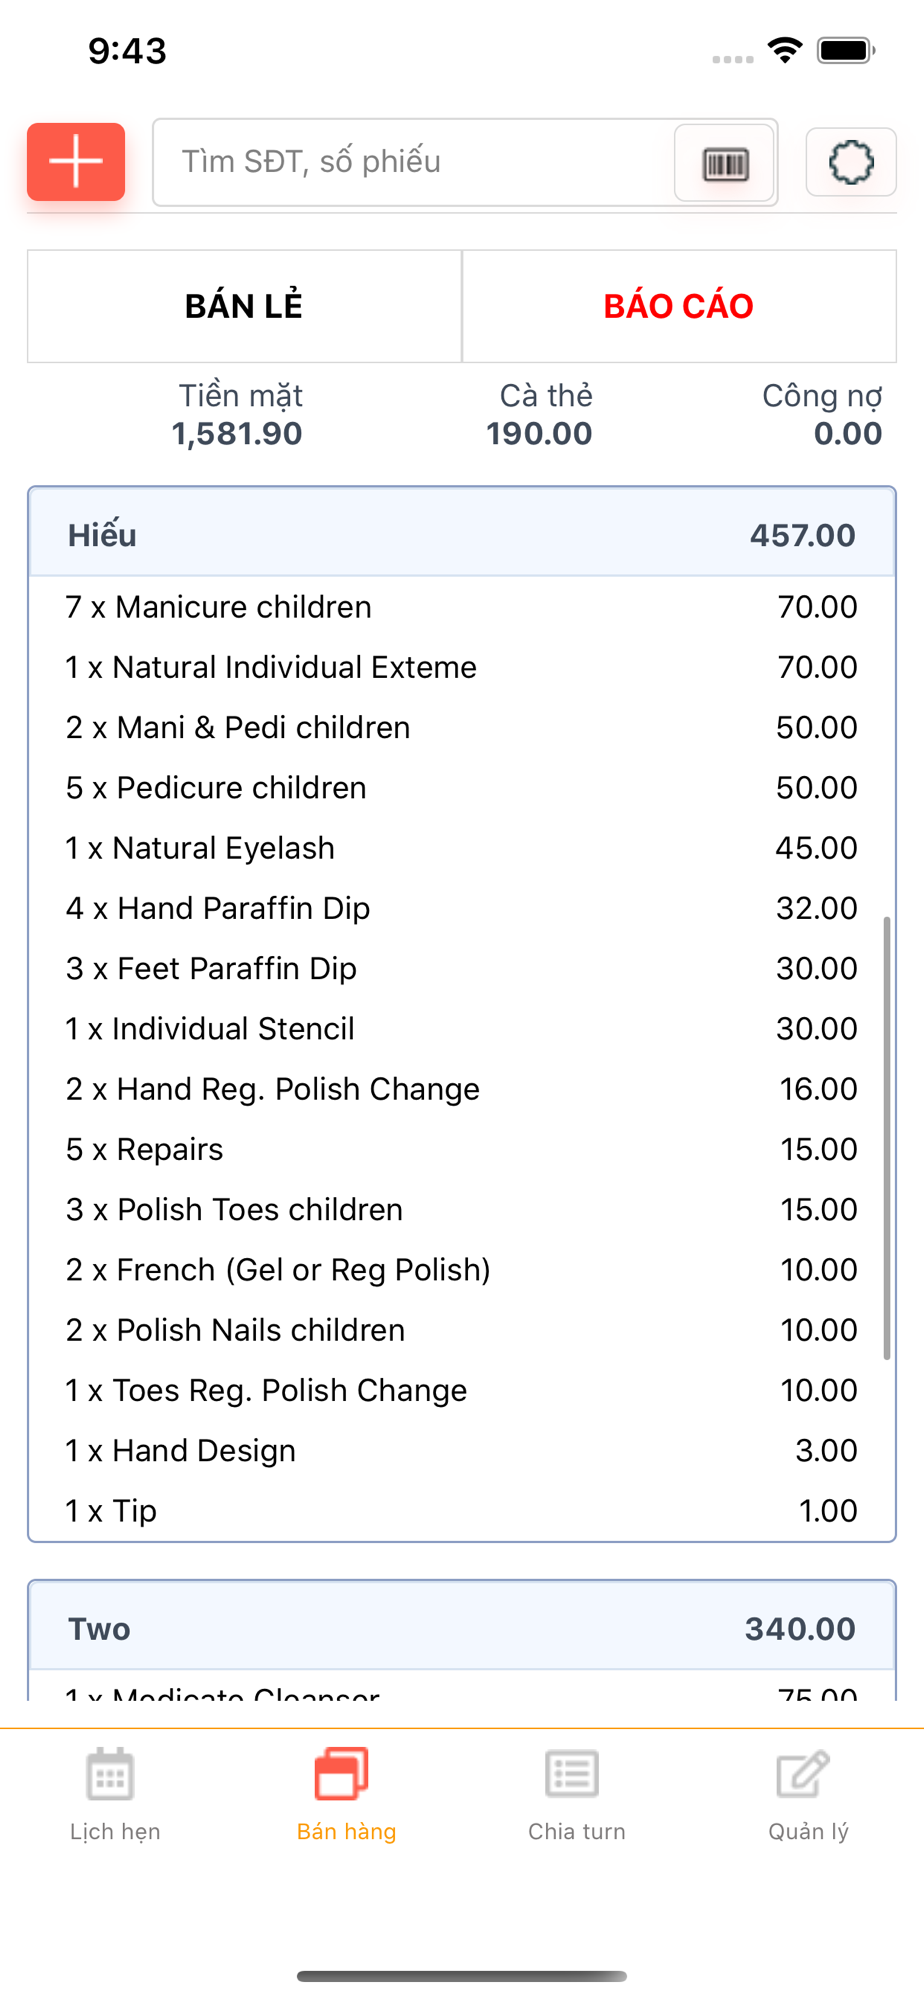Select the Natural Eyelash row
The height and width of the screenshot is (2000, 924).
[461, 848]
